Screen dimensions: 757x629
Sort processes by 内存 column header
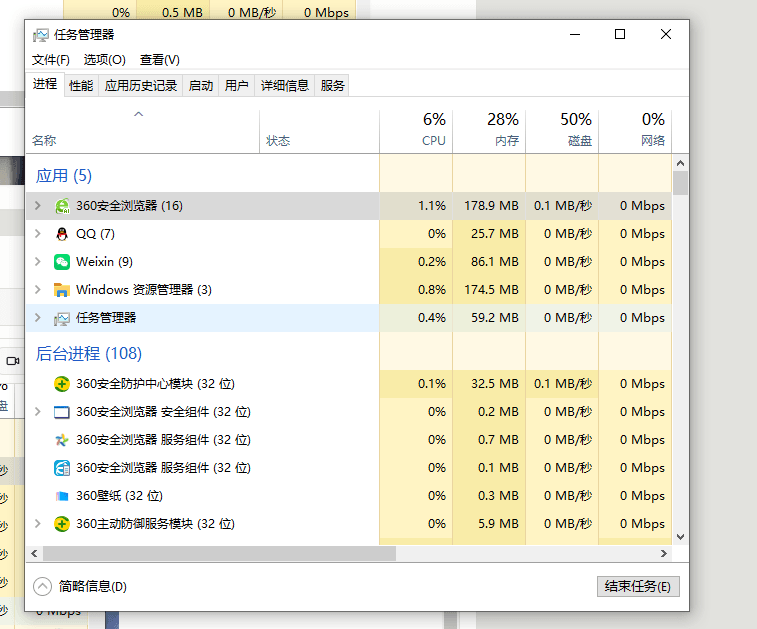pyautogui.click(x=489, y=131)
